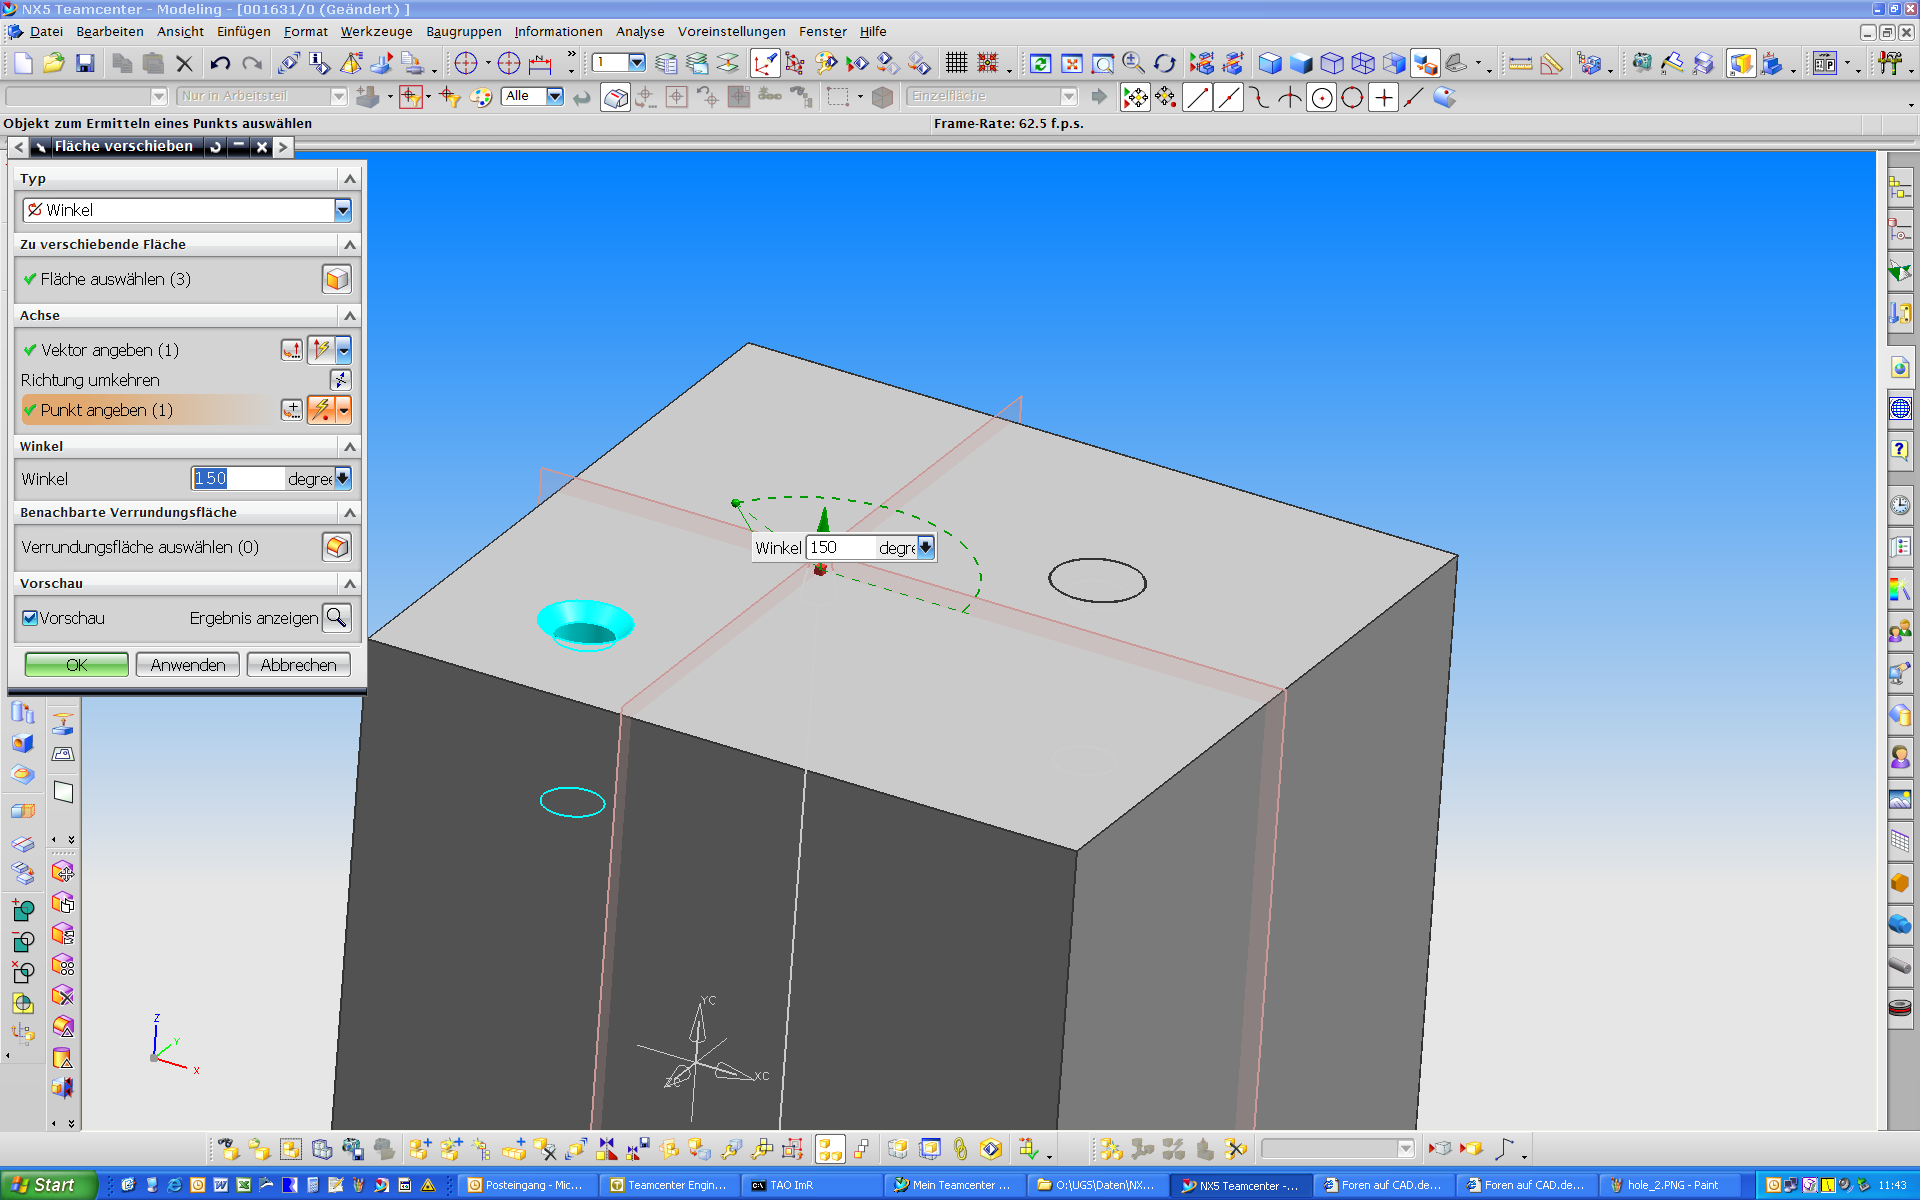Click the Winkel value field in the dialog
1920x1200 pixels.
pyautogui.click(x=238, y=478)
